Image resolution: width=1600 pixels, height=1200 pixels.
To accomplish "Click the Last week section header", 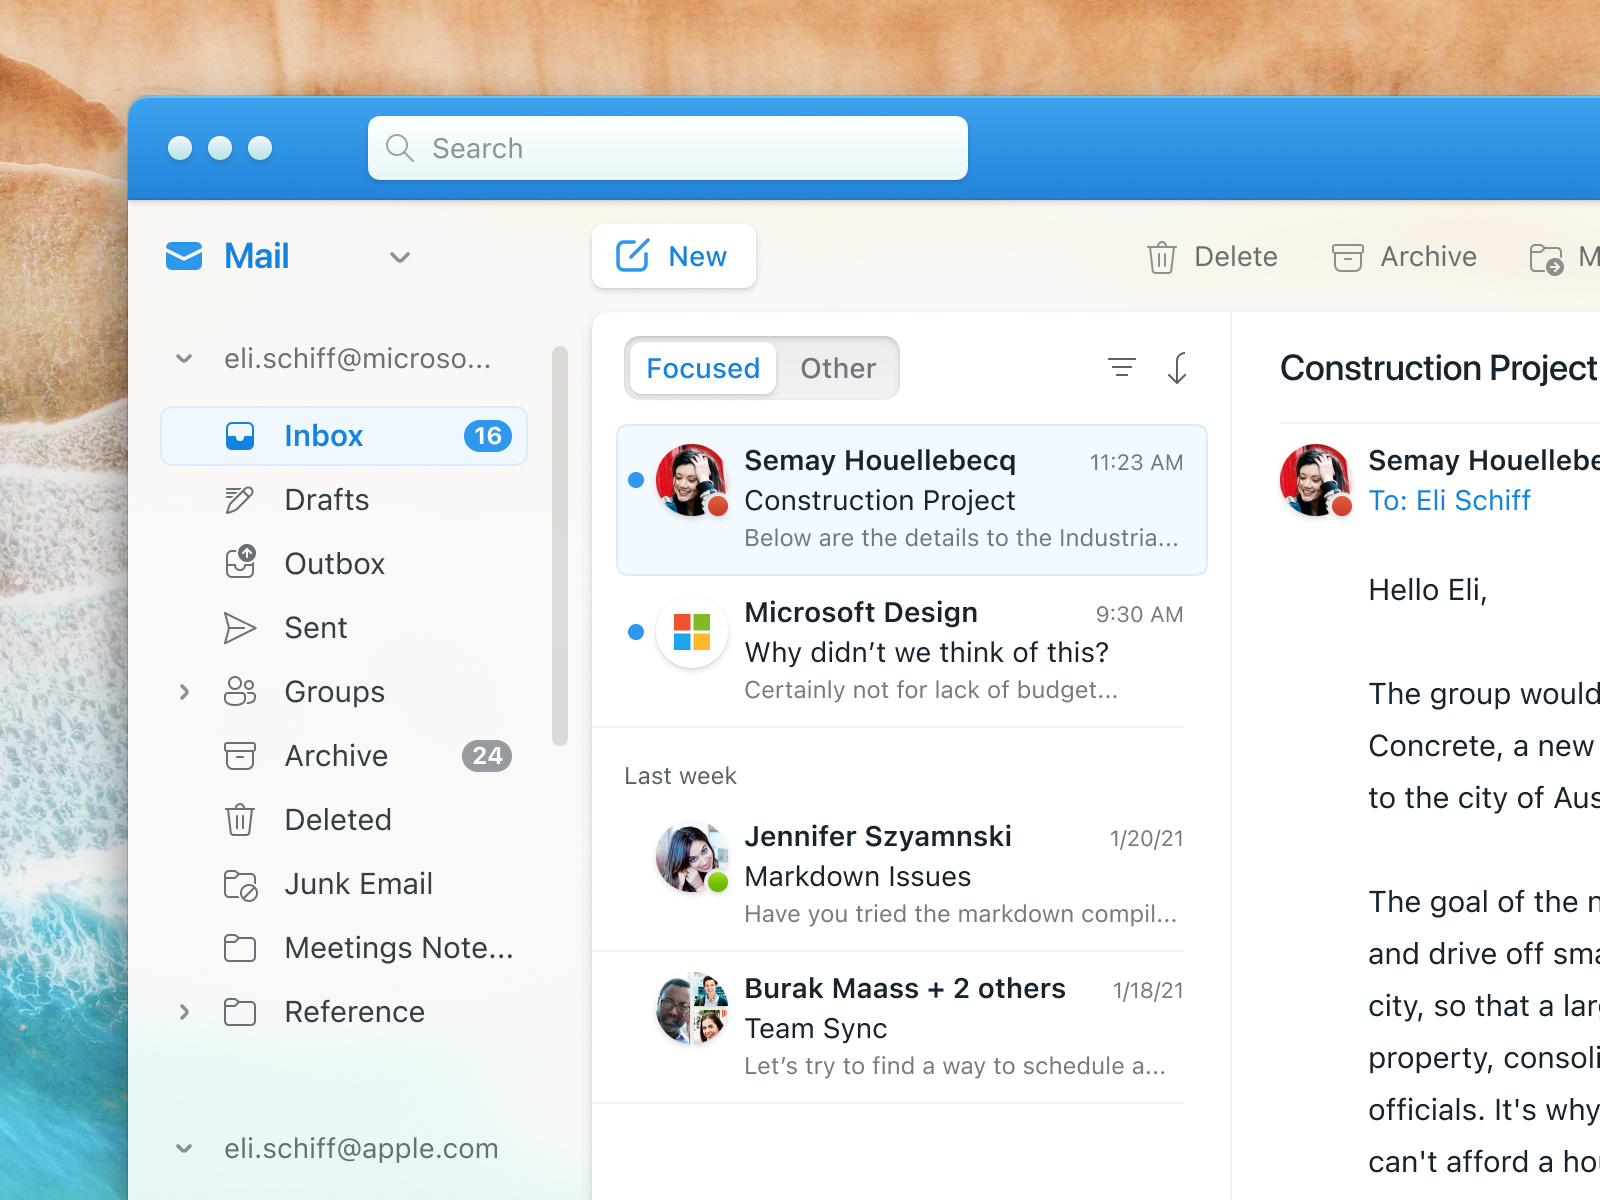I will pos(680,776).
